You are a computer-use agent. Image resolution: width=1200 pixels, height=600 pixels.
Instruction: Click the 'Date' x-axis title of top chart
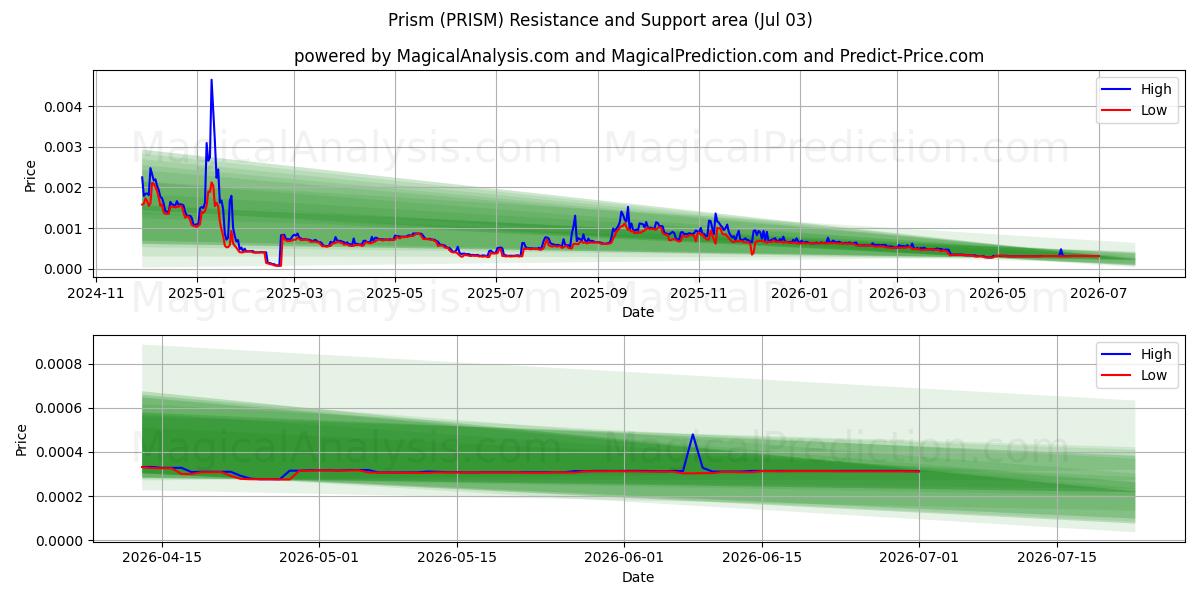point(638,312)
